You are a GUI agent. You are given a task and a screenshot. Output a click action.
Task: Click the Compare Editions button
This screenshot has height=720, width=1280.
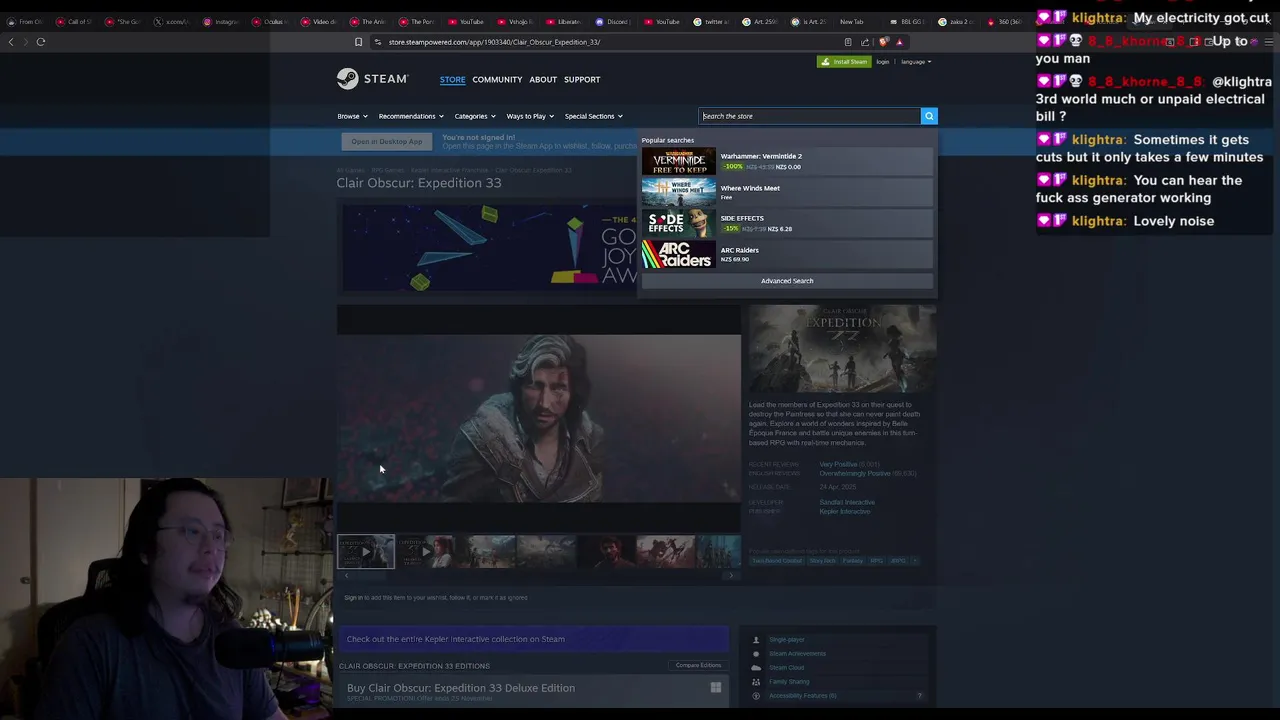point(698,665)
